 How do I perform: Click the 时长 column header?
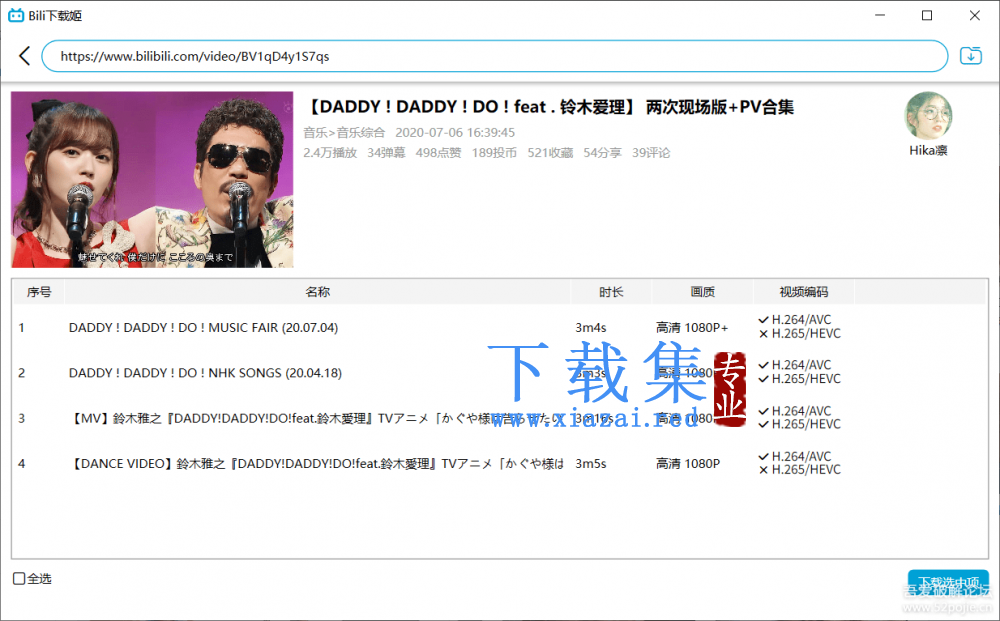pos(611,292)
